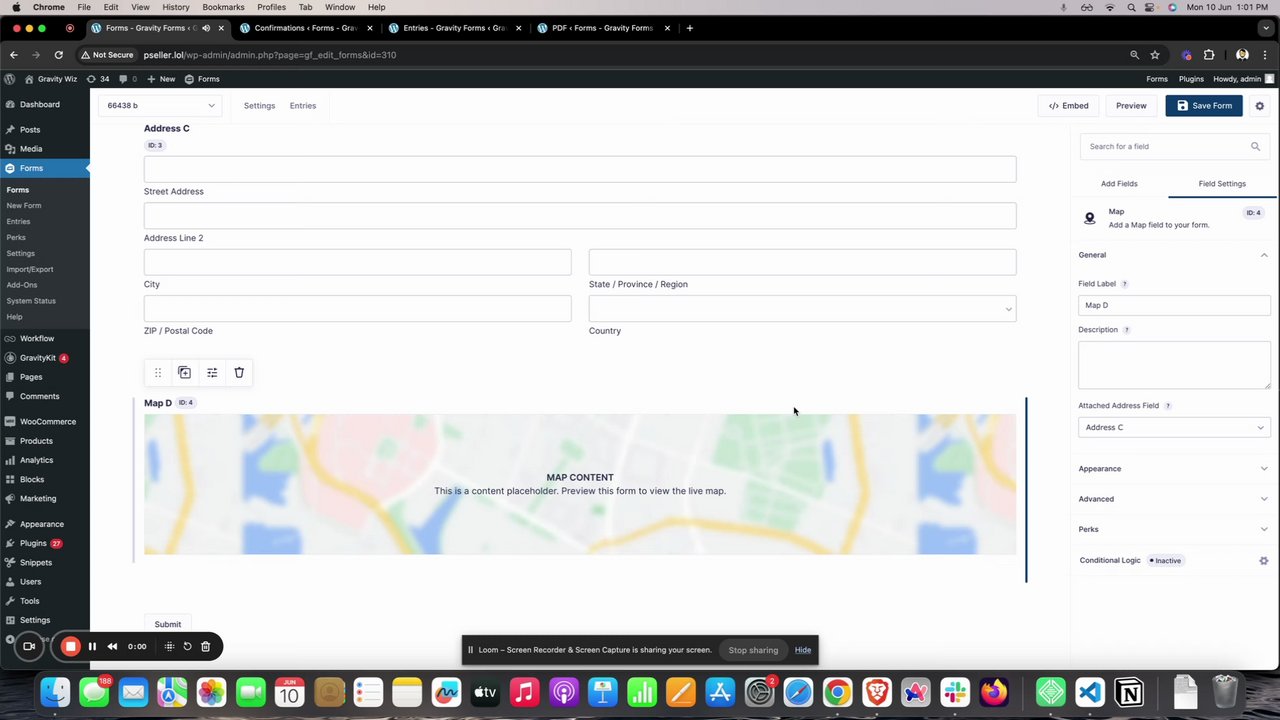1280x720 pixels.
Task: Open the Country dropdown
Action: pos(802,309)
